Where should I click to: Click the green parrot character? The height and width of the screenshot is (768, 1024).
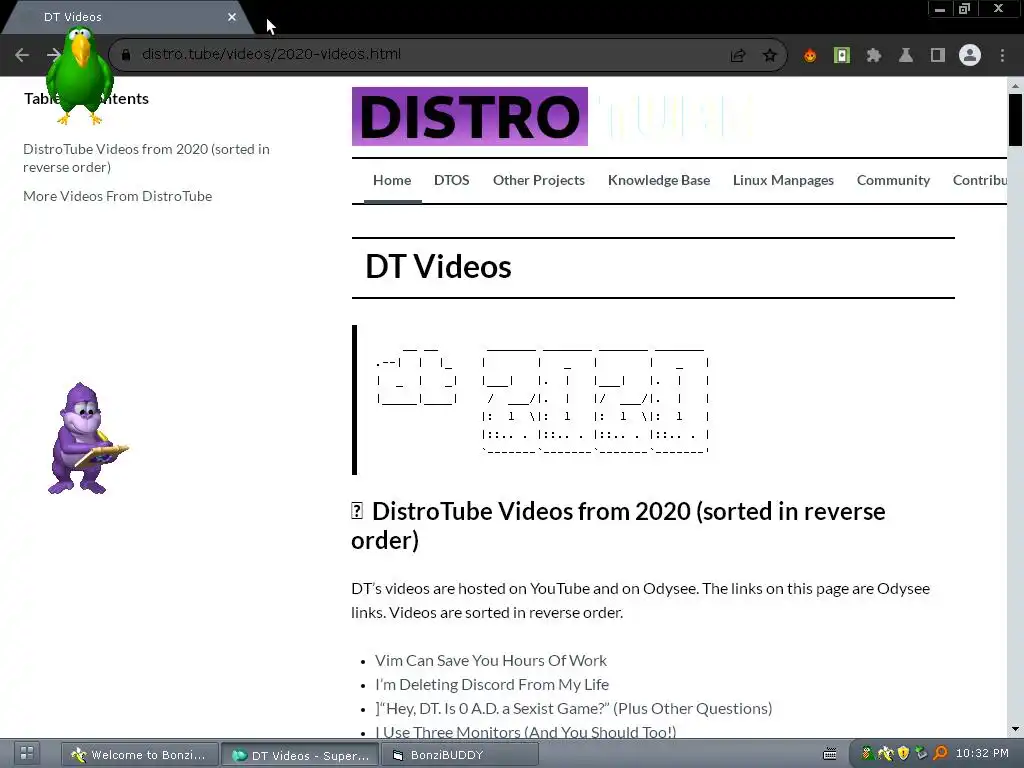point(80,75)
